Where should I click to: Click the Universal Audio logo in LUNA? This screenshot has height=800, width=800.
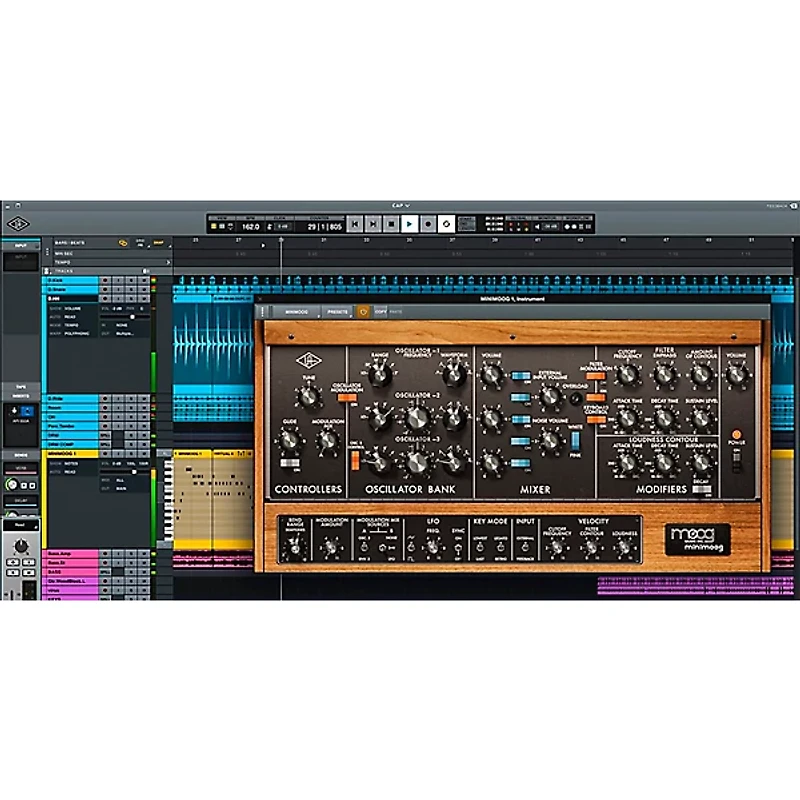[18, 224]
